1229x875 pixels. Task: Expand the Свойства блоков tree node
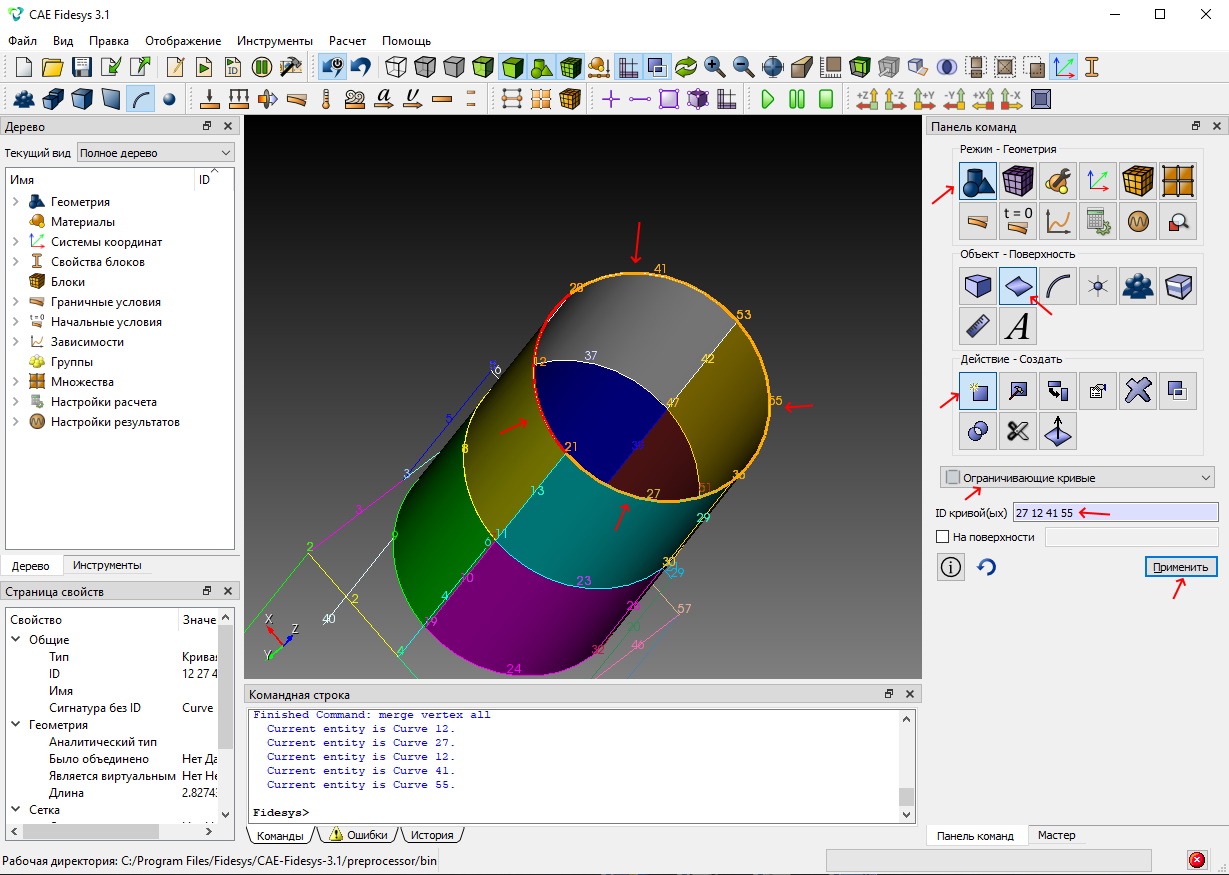click(16, 262)
